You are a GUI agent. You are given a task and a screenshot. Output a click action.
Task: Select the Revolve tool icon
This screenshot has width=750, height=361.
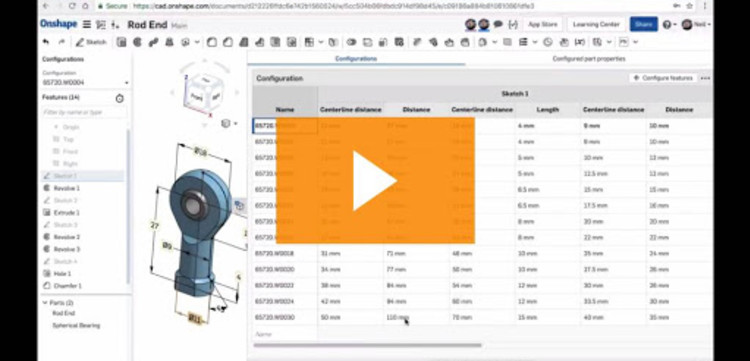coord(137,42)
